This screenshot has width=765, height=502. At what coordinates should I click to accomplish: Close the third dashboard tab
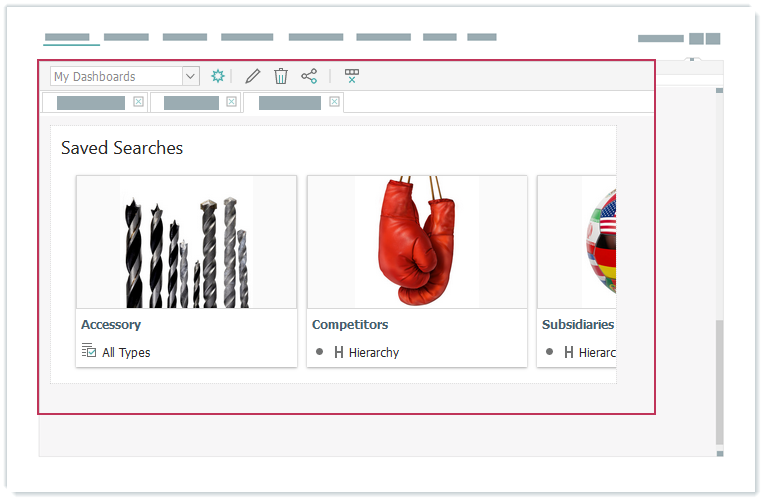click(x=334, y=102)
